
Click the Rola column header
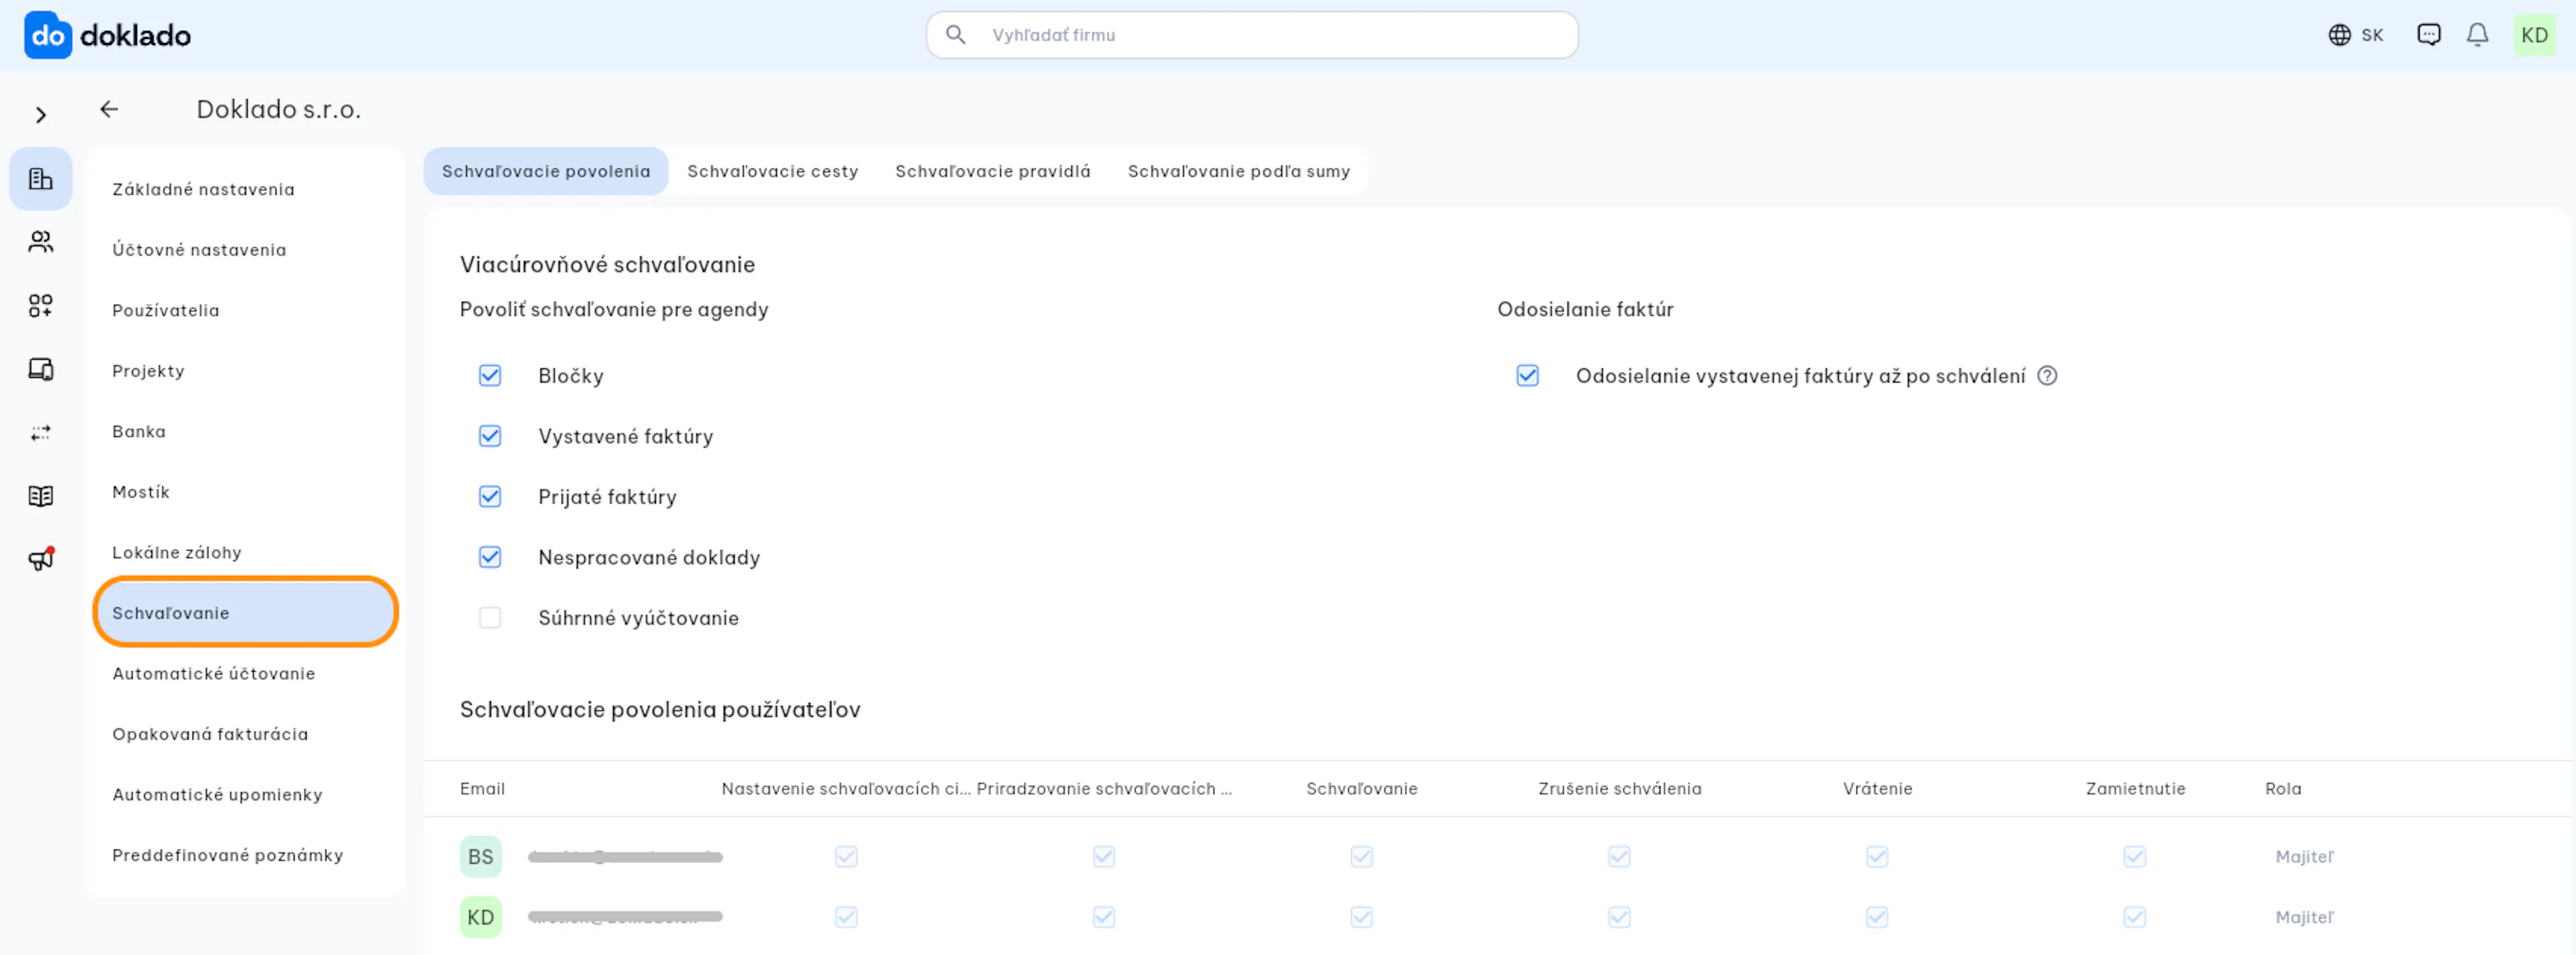(x=2283, y=789)
